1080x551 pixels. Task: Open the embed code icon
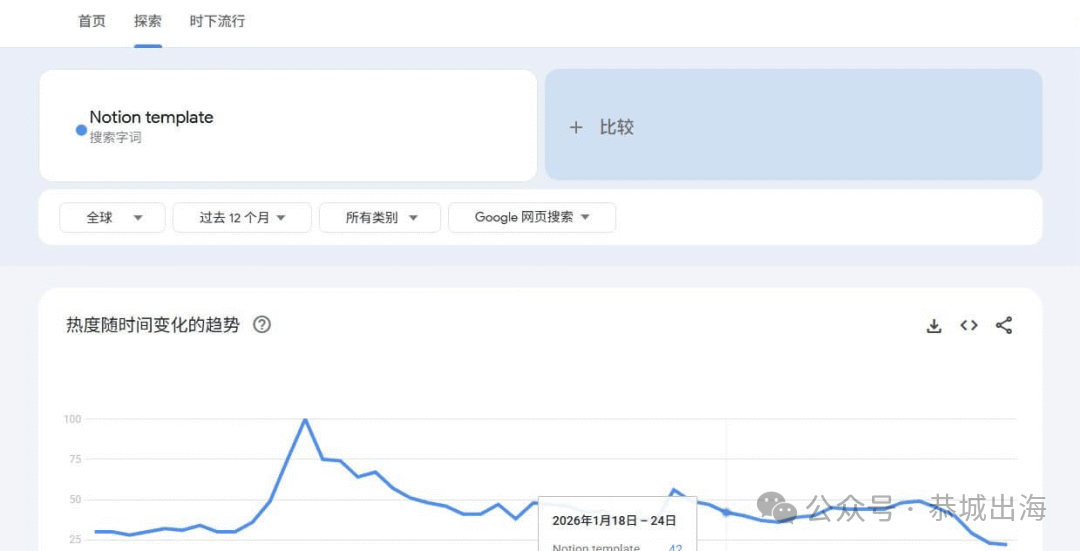(x=969, y=326)
